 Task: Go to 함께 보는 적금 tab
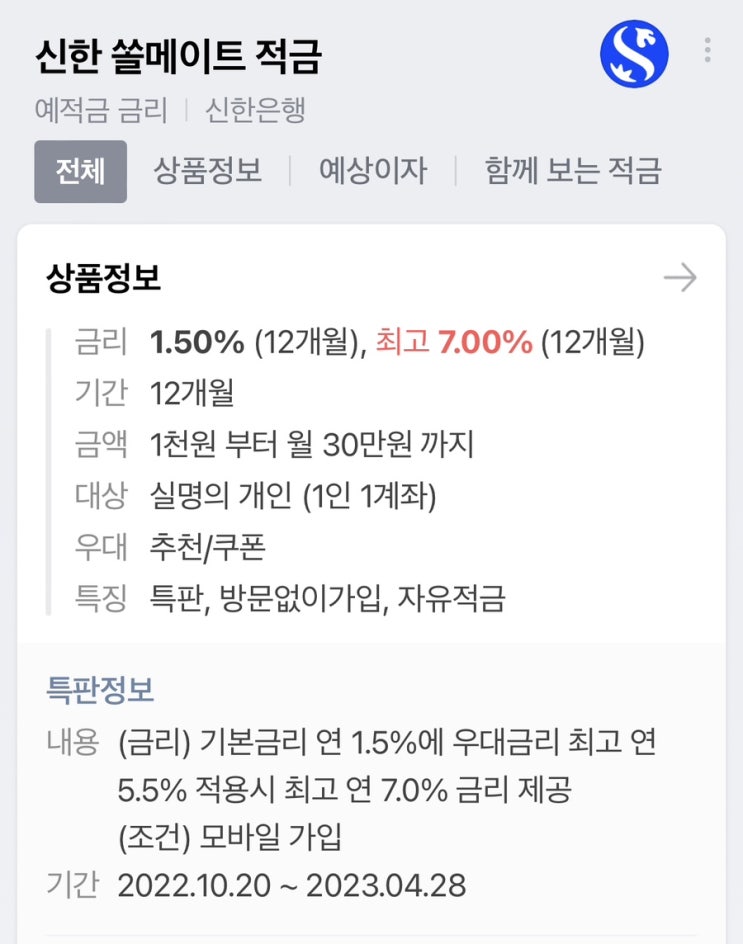tap(572, 171)
